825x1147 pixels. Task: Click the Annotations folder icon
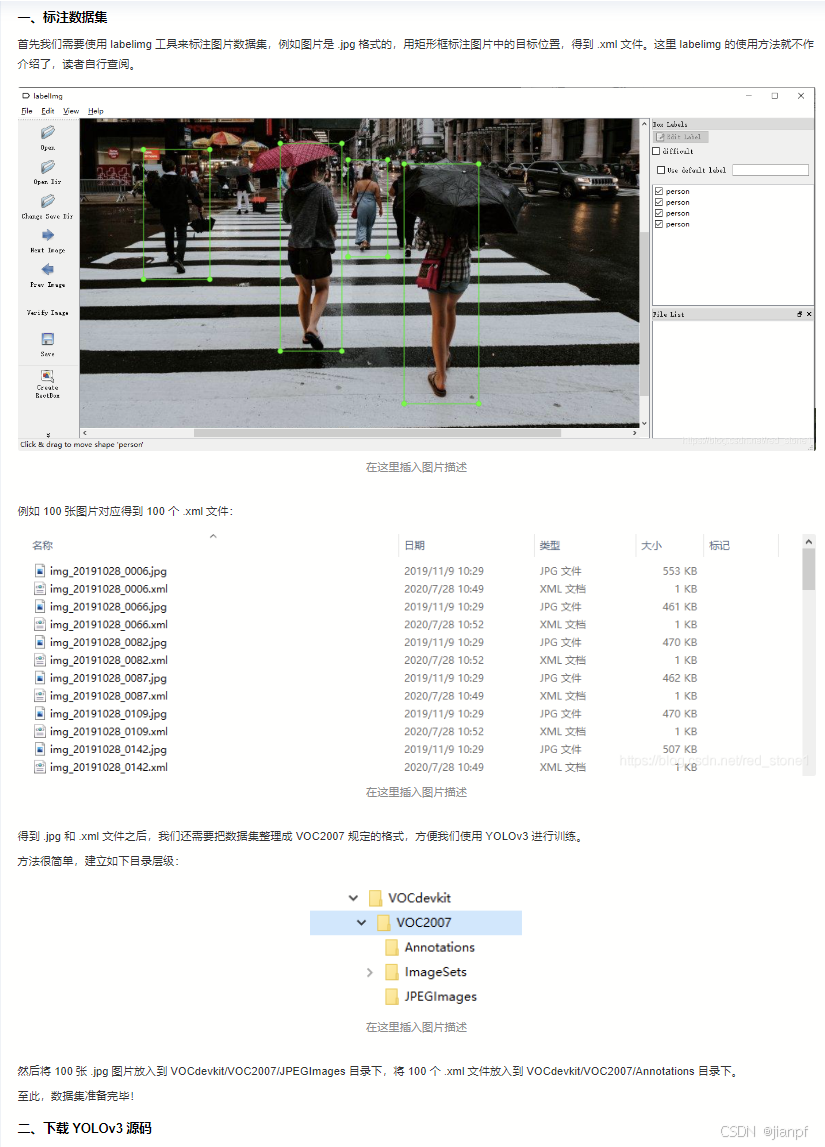click(x=392, y=947)
